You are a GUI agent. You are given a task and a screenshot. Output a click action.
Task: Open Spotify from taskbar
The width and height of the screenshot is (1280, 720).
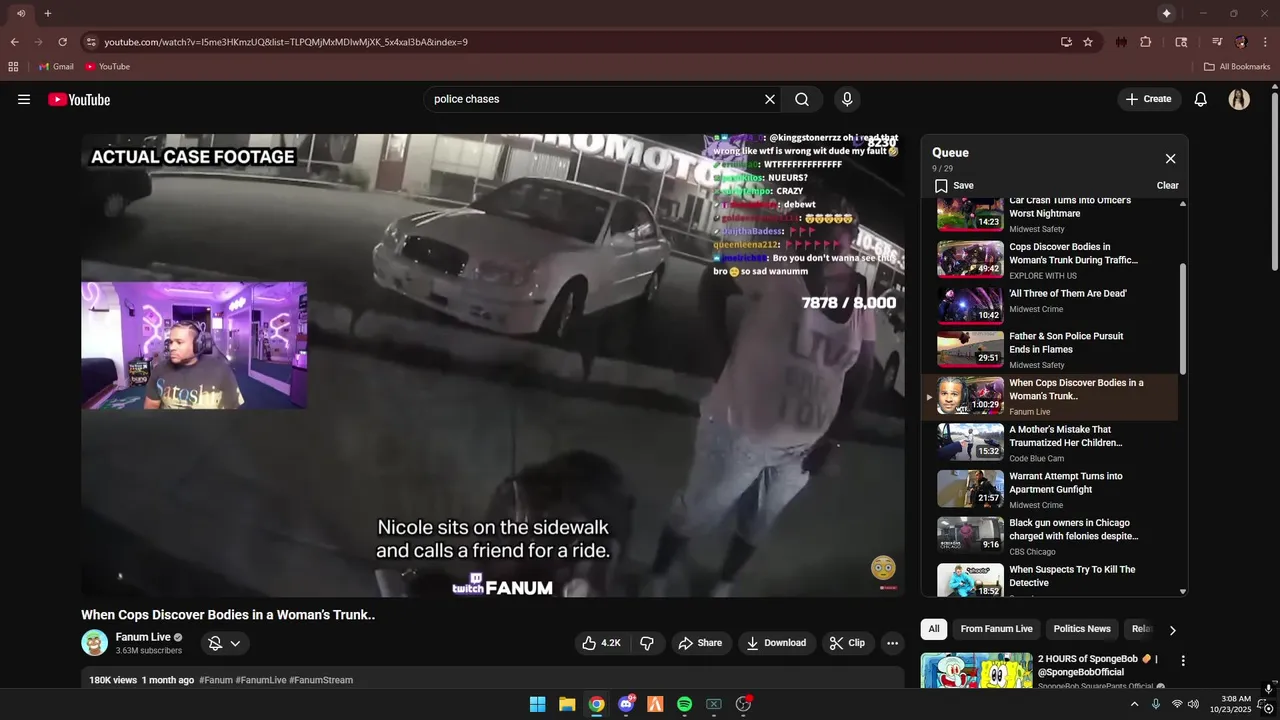click(x=684, y=704)
